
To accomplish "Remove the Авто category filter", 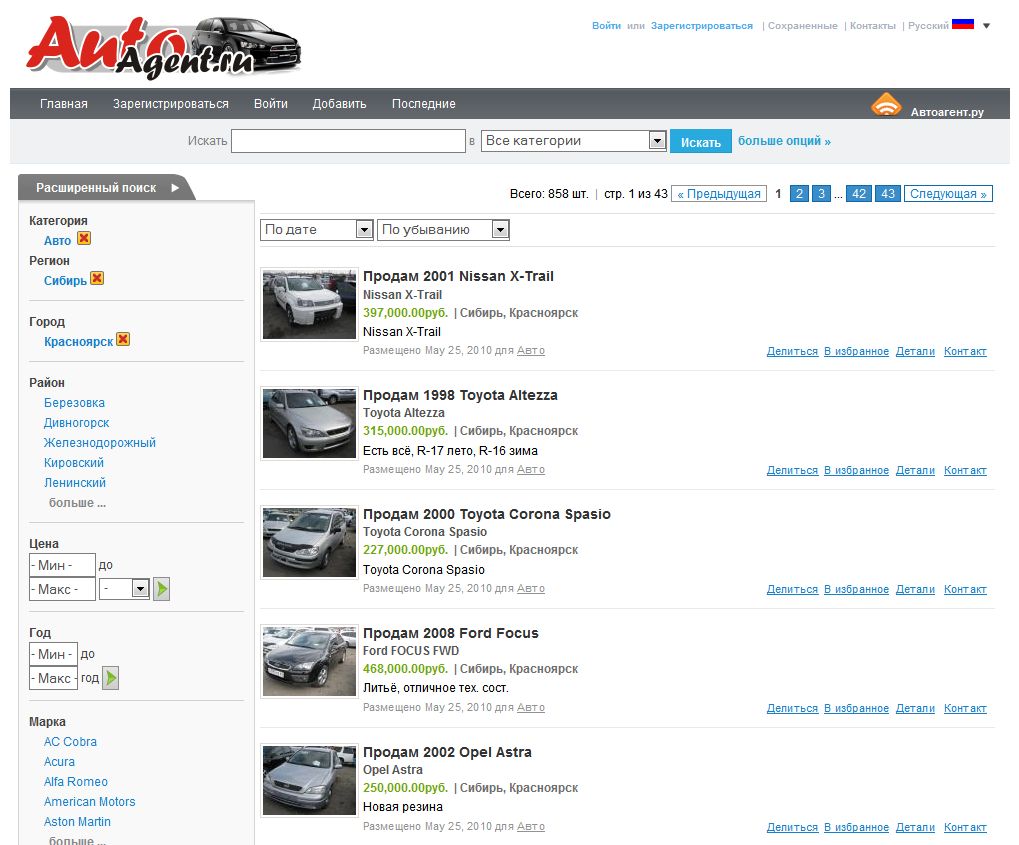I will (x=84, y=239).
